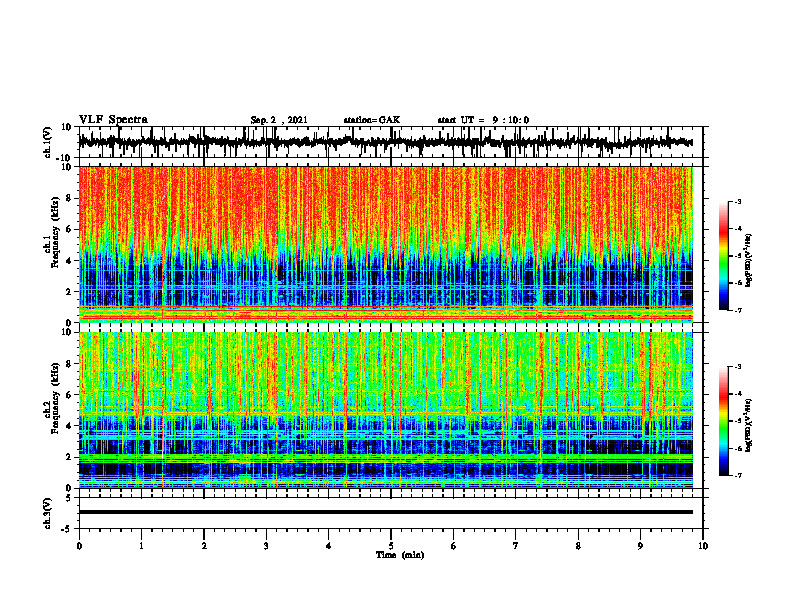Click the ch.2 color bar '-7' label
Image resolution: width=792 pixels, height=612 pixels.
[x=738, y=475]
